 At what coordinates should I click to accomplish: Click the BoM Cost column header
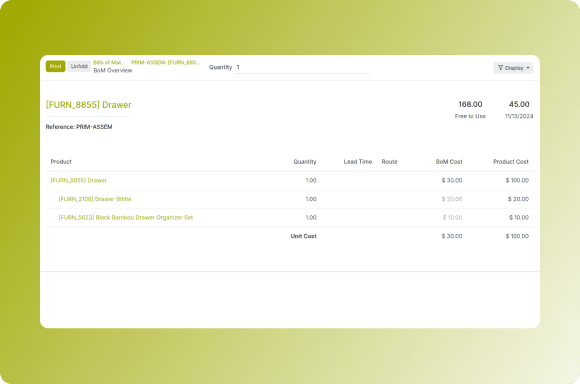pos(449,162)
